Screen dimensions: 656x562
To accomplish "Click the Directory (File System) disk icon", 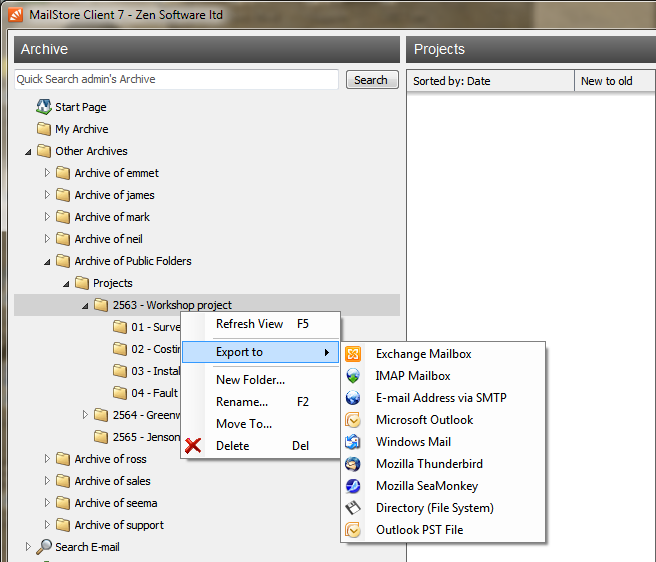I will pos(353,508).
